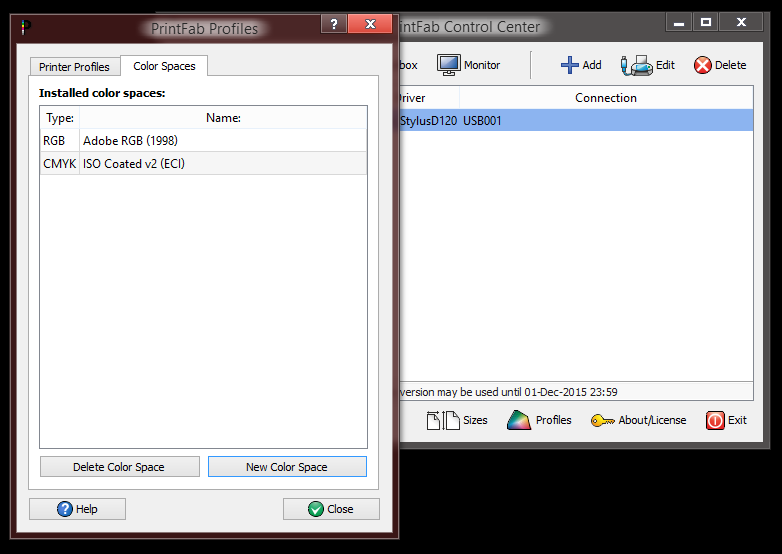The image size is (782, 554).
Task: Click the red Delete icon
Action: (703, 65)
